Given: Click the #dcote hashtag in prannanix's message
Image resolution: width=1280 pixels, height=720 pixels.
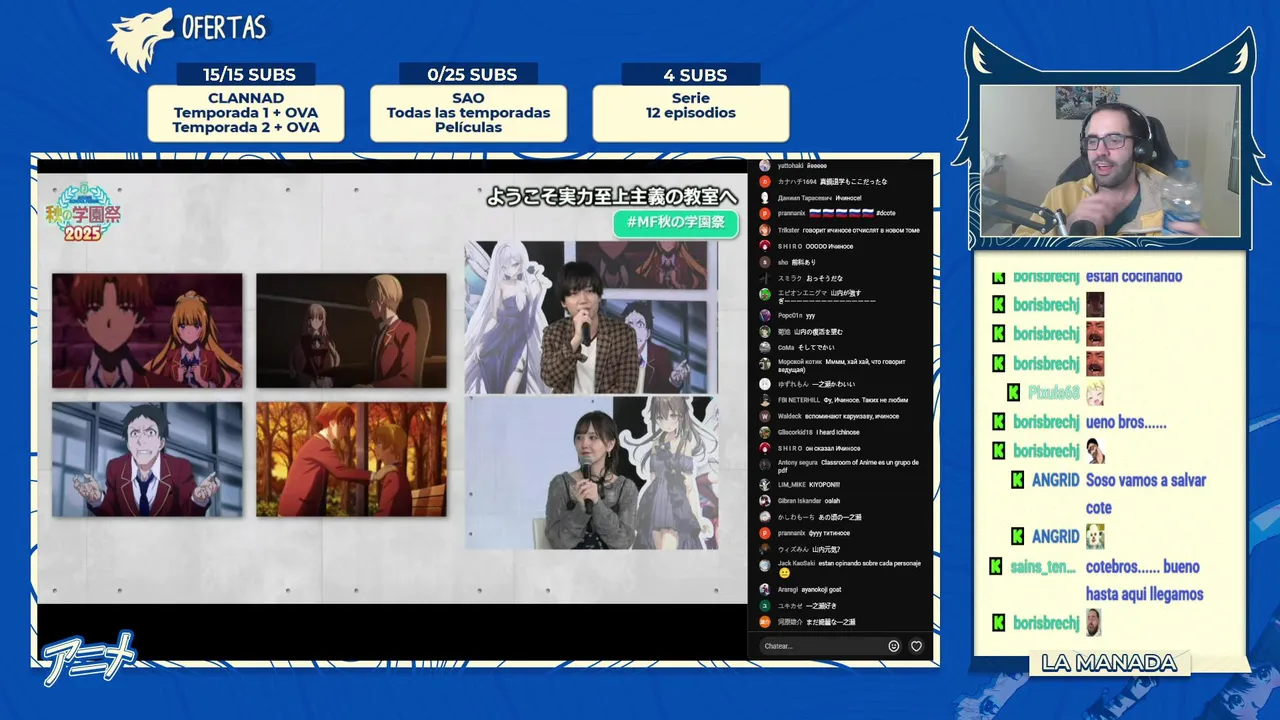Looking at the screenshot, I should click(885, 213).
